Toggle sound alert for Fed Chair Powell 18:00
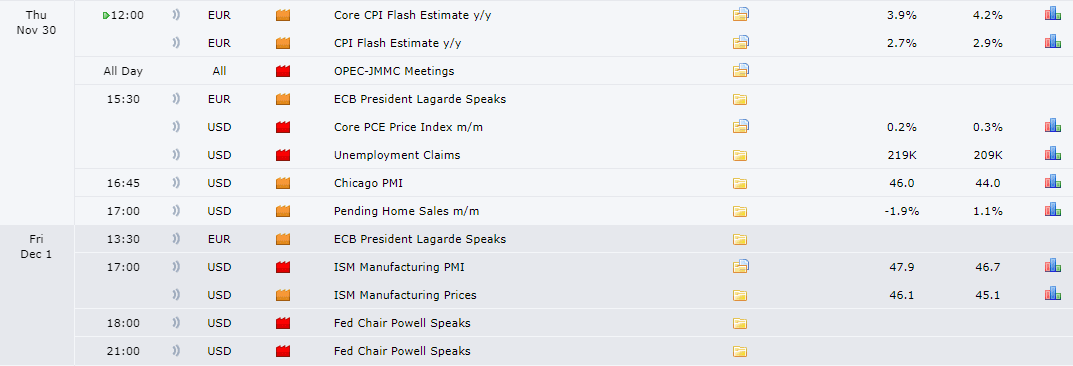 click(x=177, y=324)
